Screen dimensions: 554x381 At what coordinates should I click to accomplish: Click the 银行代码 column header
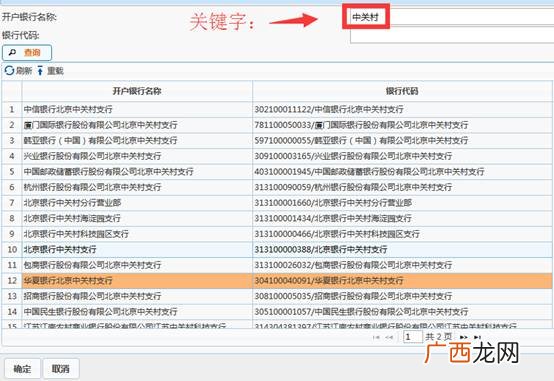coord(402,91)
